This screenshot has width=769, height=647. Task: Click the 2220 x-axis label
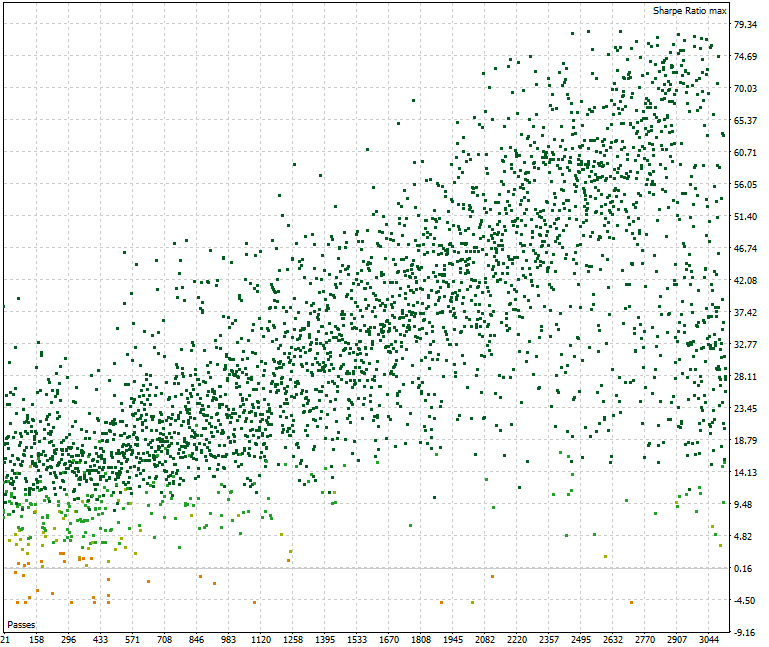tap(517, 640)
